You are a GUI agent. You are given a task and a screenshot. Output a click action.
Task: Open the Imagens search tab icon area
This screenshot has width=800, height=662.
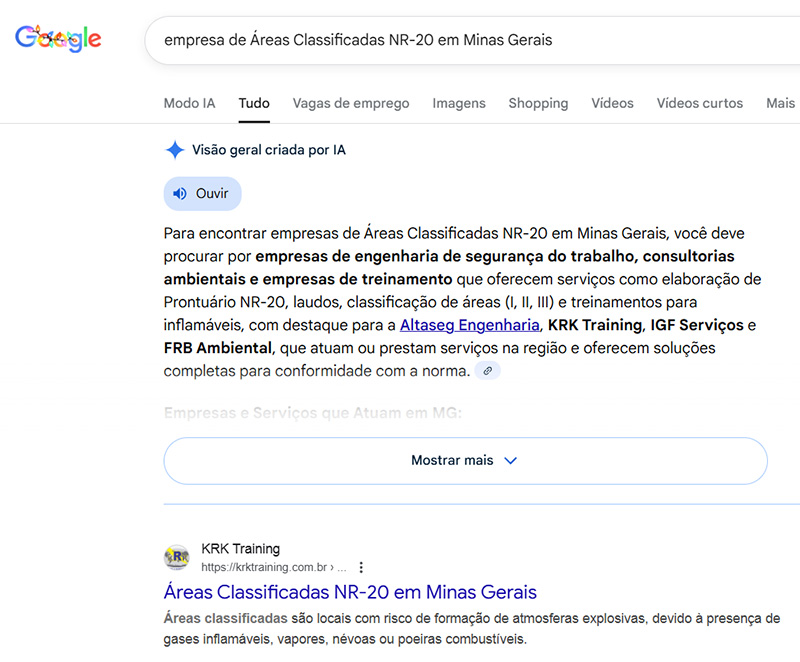(459, 103)
